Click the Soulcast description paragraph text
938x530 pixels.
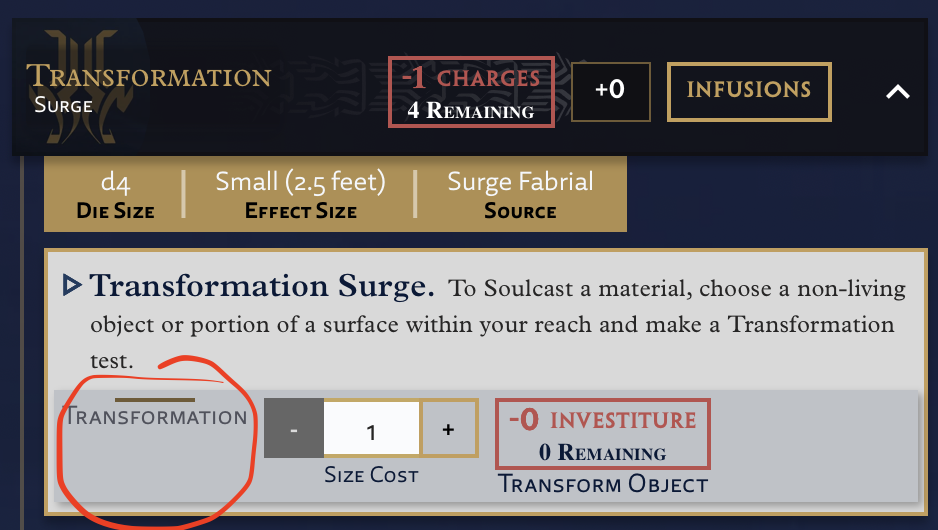498,324
